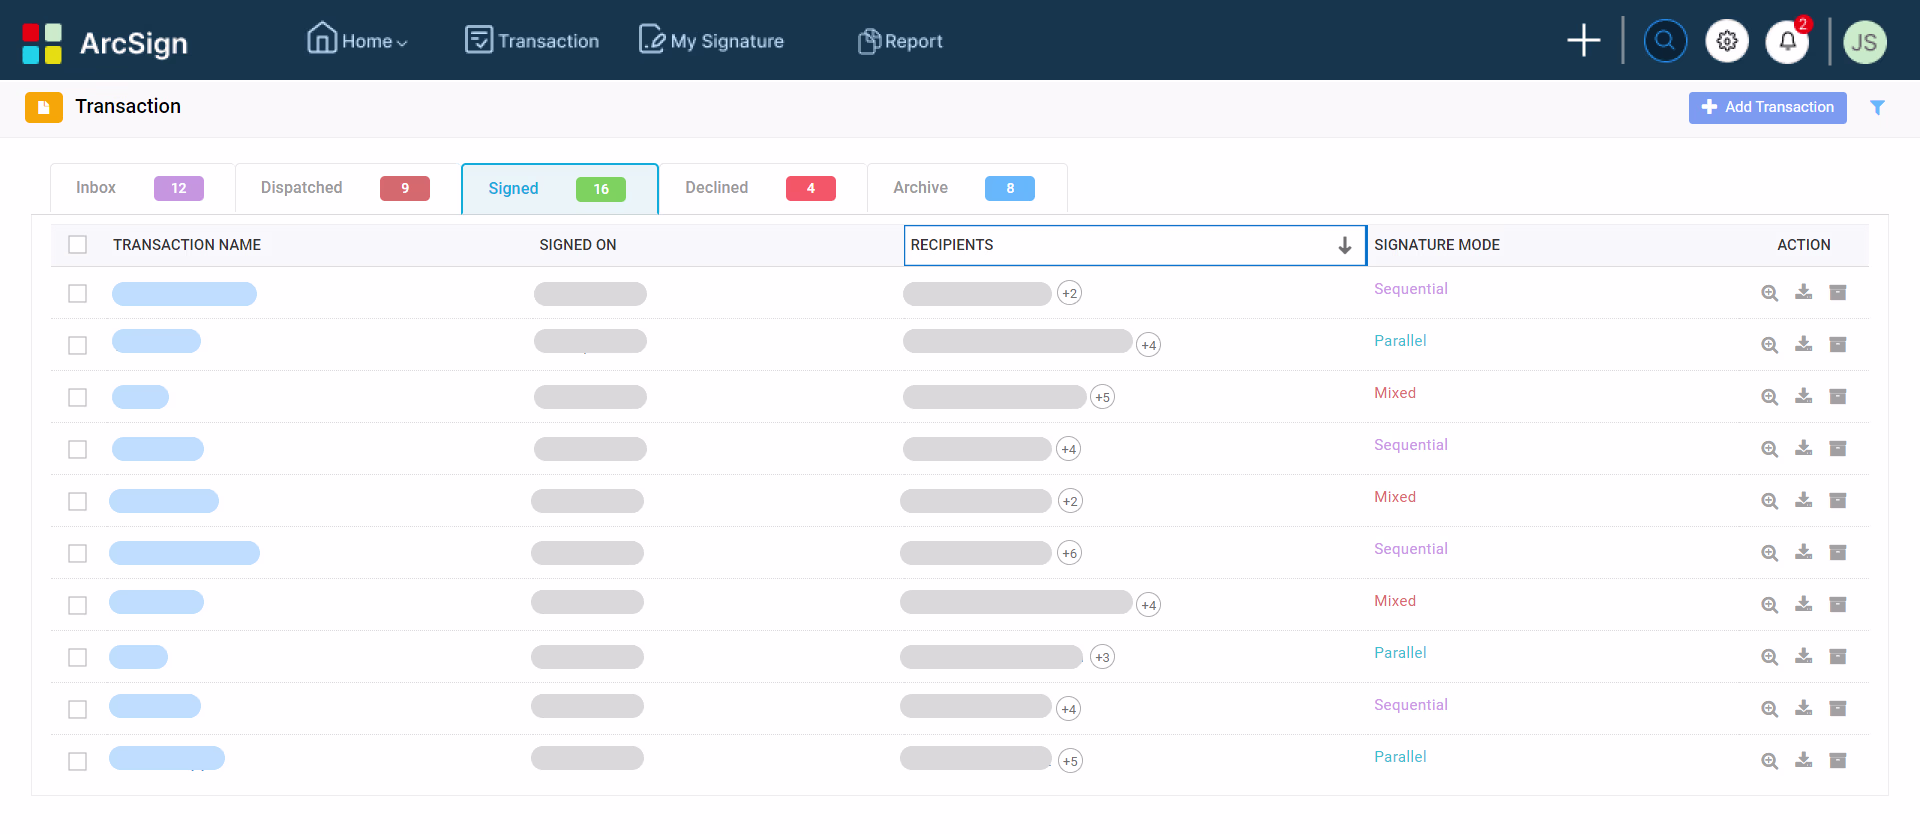The height and width of the screenshot is (834, 1920).
Task: Open the filter funnel icon
Action: tap(1877, 107)
